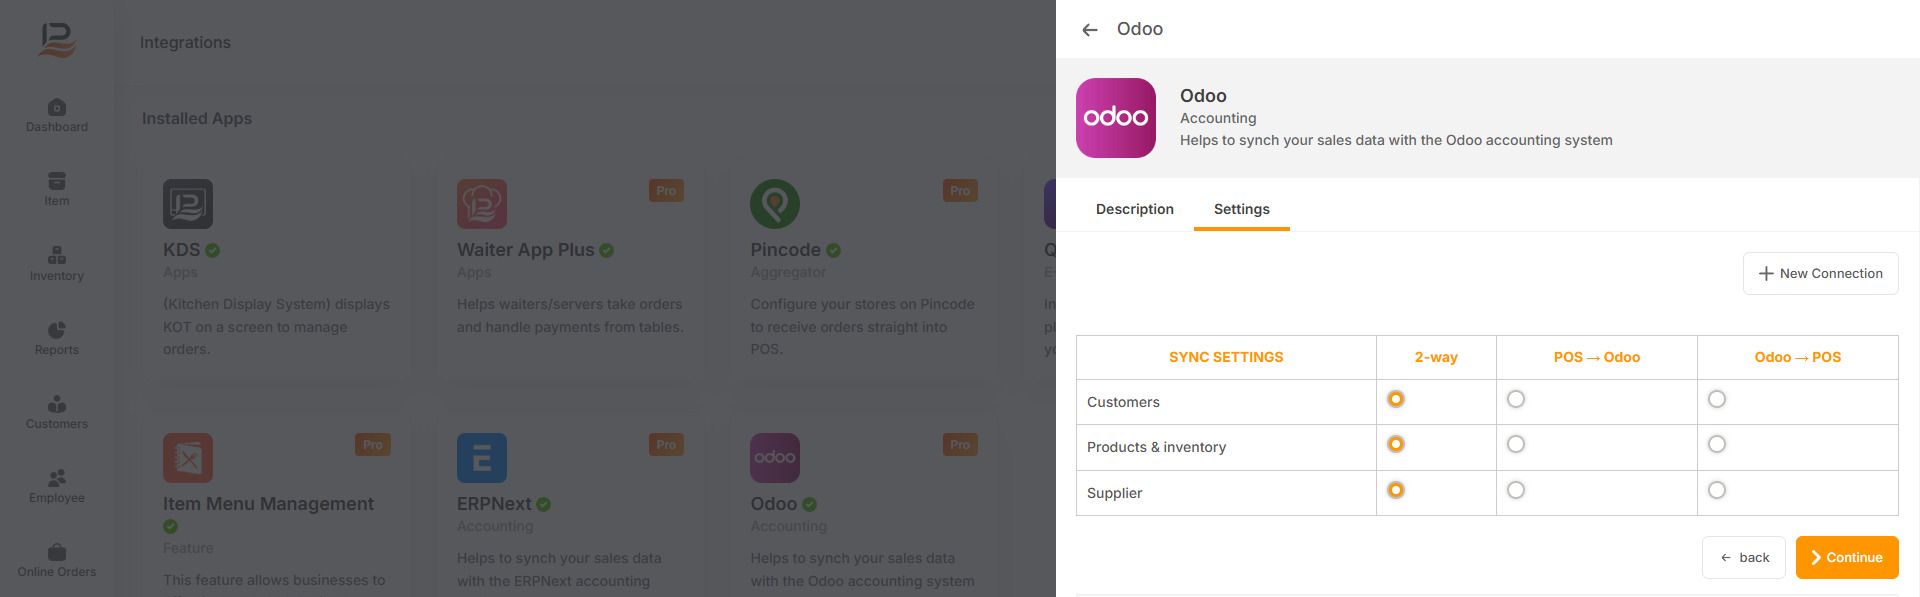The image size is (1920, 597).
Task: Click the KDS app icon
Action: (x=188, y=204)
